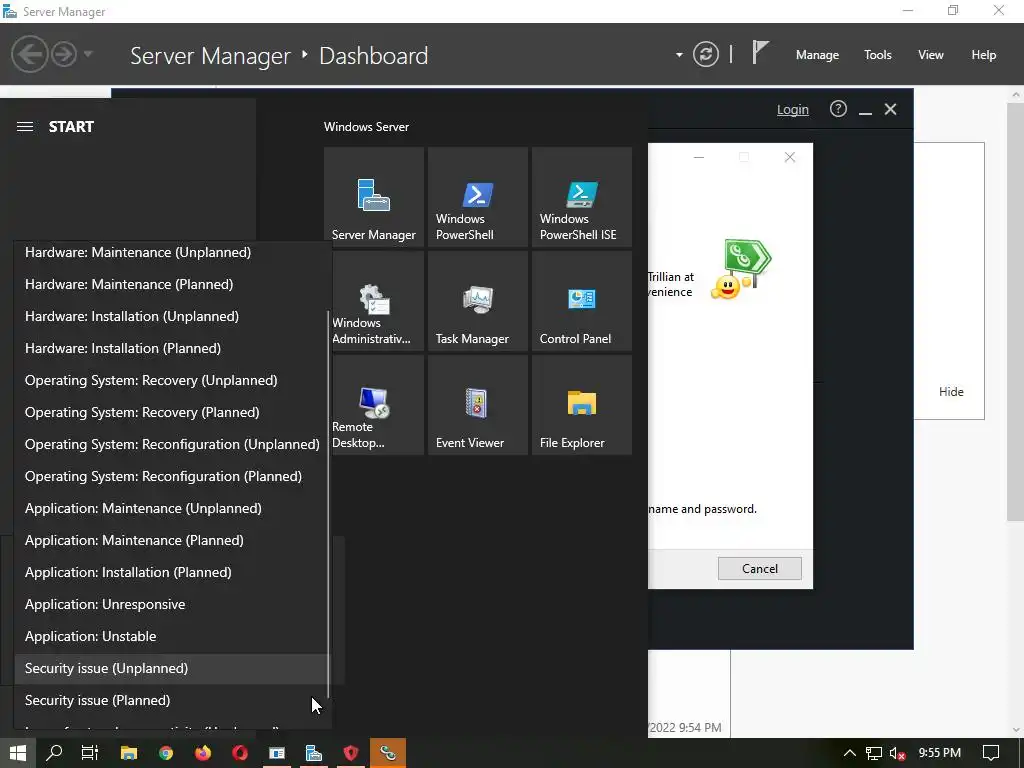Launch the Task Manager tile

pos(477,301)
